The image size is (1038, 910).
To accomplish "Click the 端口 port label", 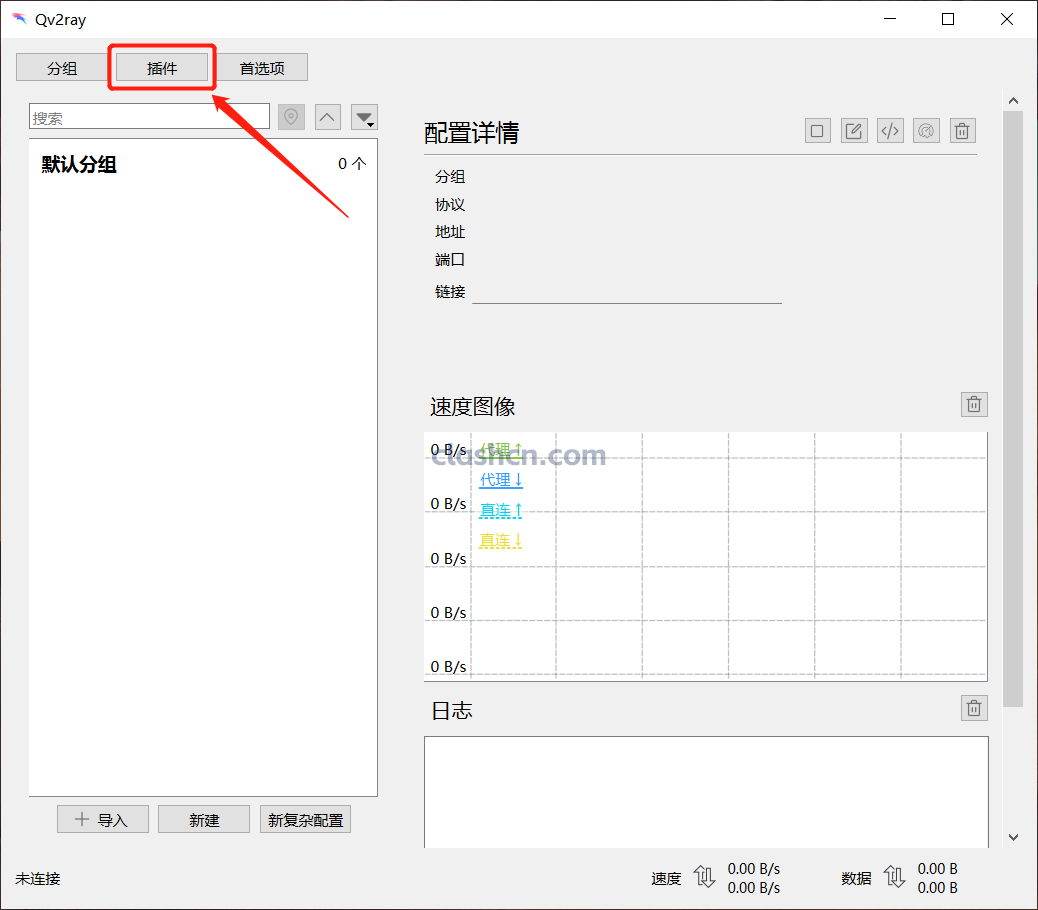I will [450, 259].
